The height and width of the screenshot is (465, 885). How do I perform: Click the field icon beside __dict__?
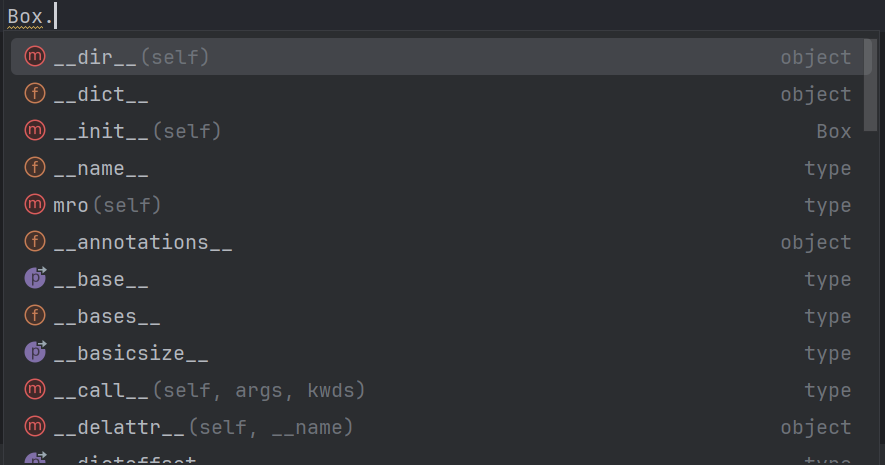coord(35,94)
